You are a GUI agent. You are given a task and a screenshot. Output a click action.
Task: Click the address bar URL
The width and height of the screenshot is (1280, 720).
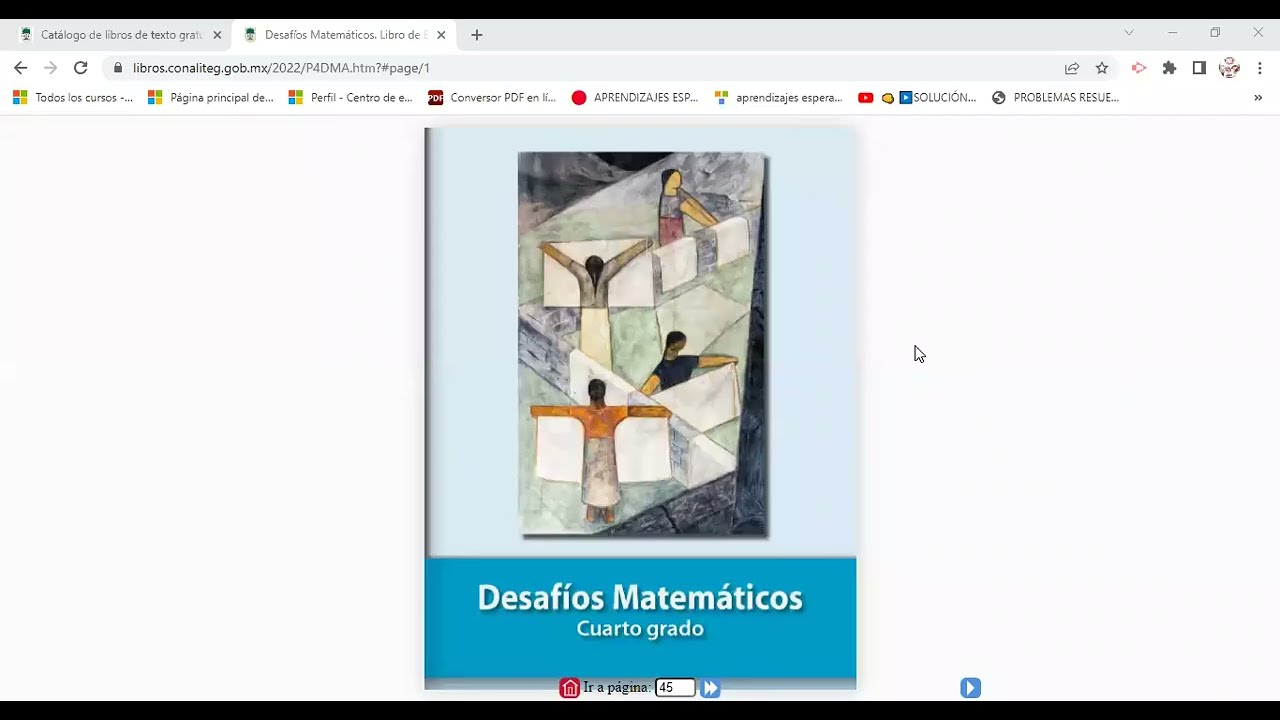[281, 68]
